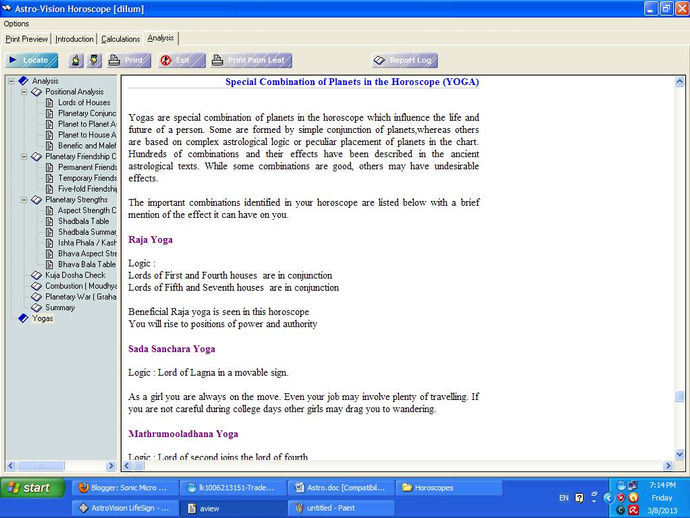This screenshot has height=518, width=690.
Task: Click the down arrow hand icon in toolbar
Action: (x=94, y=60)
